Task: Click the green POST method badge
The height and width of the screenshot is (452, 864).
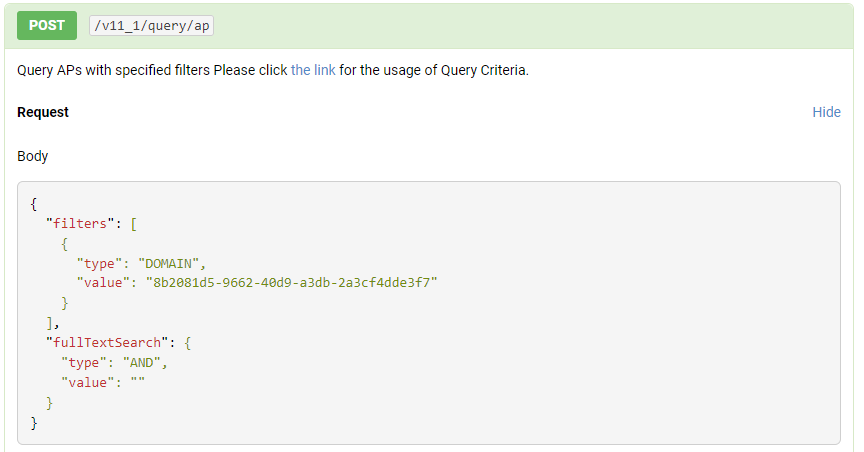Action: coord(47,25)
